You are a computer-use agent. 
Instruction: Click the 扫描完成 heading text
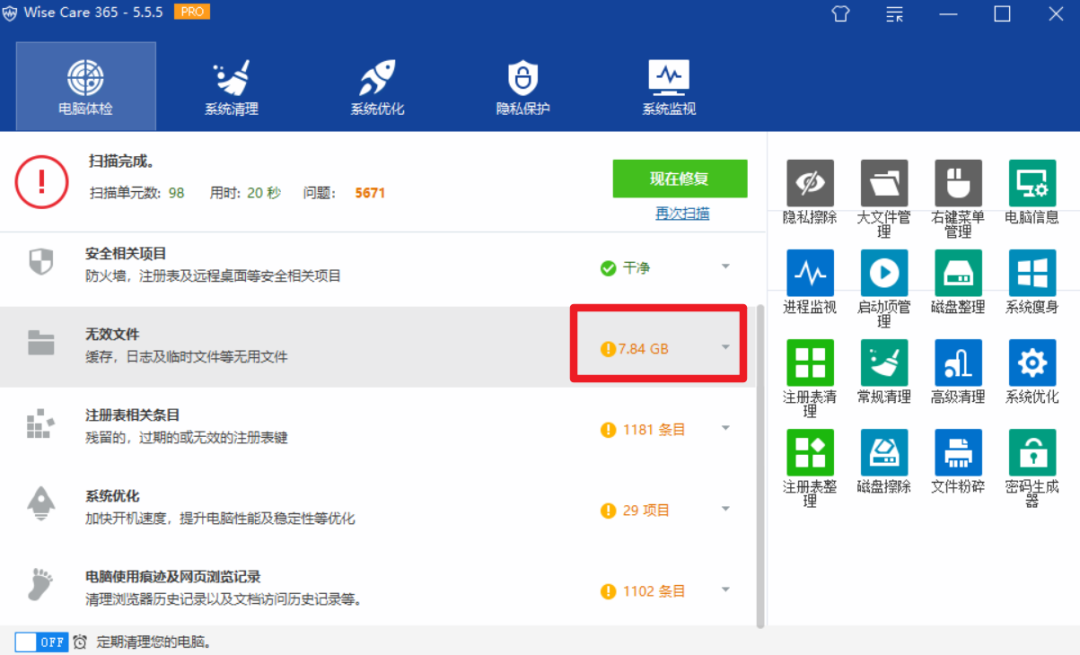pyautogui.click(x=121, y=162)
